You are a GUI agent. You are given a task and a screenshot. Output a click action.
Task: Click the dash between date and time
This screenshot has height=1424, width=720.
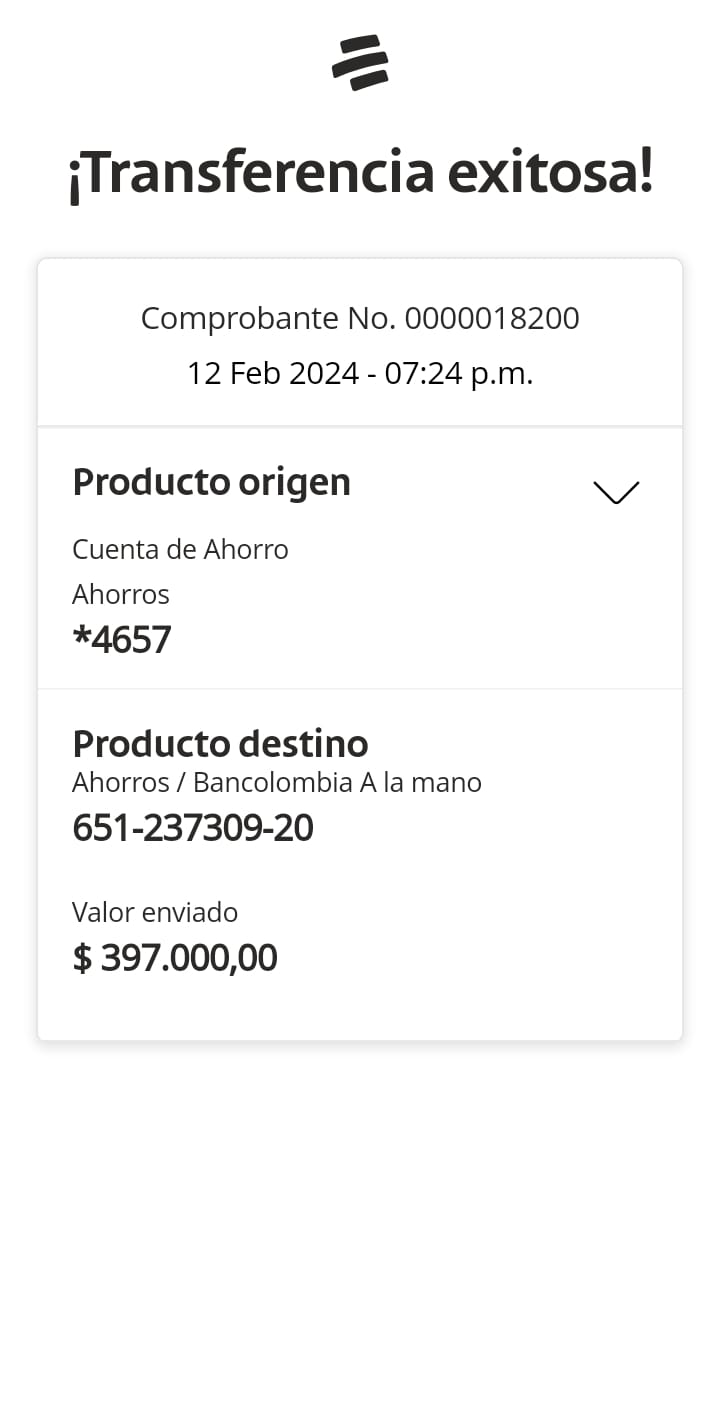pos(372,375)
